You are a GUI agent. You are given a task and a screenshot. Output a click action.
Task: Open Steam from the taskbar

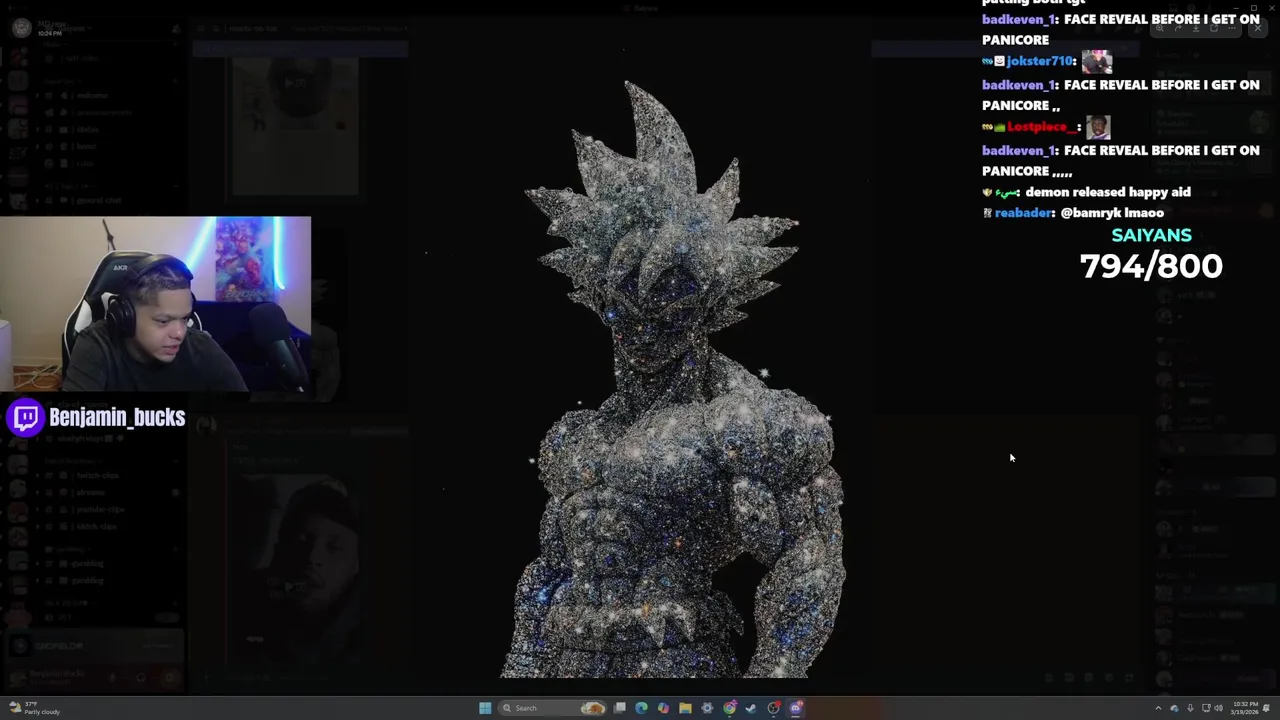point(751,708)
